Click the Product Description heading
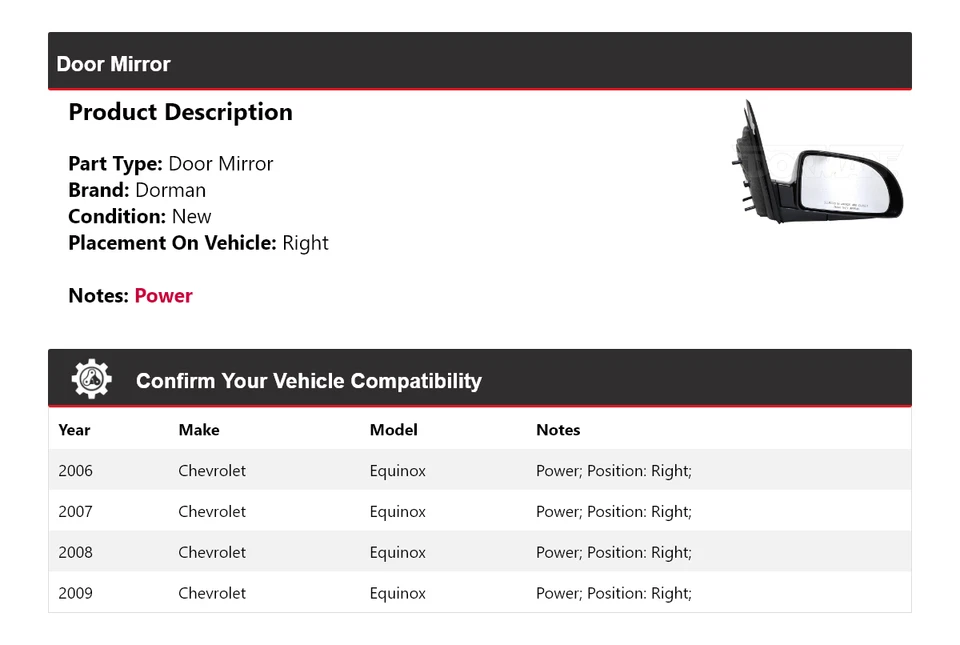 tap(181, 112)
